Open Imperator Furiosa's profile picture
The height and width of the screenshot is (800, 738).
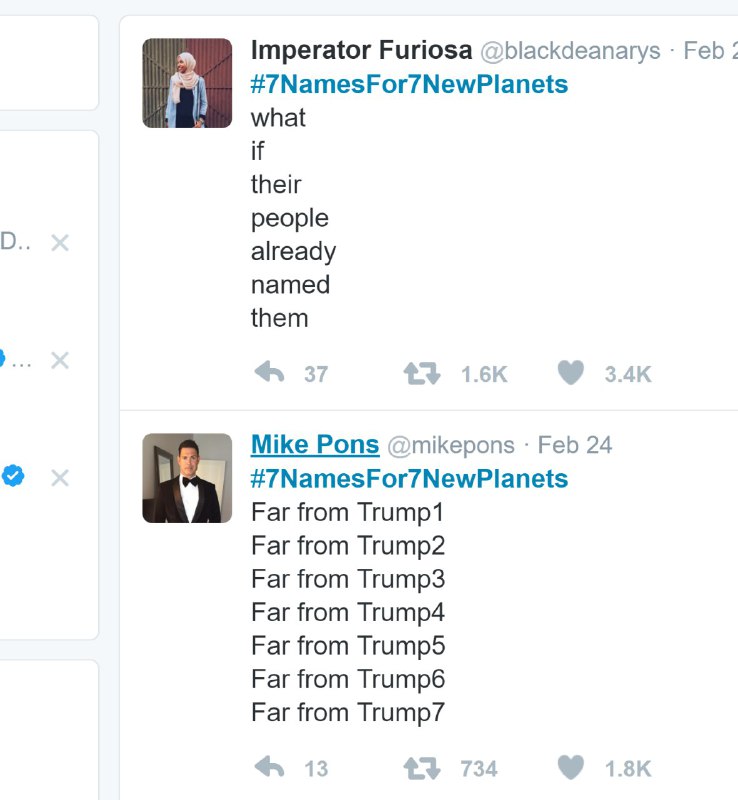[187, 83]
